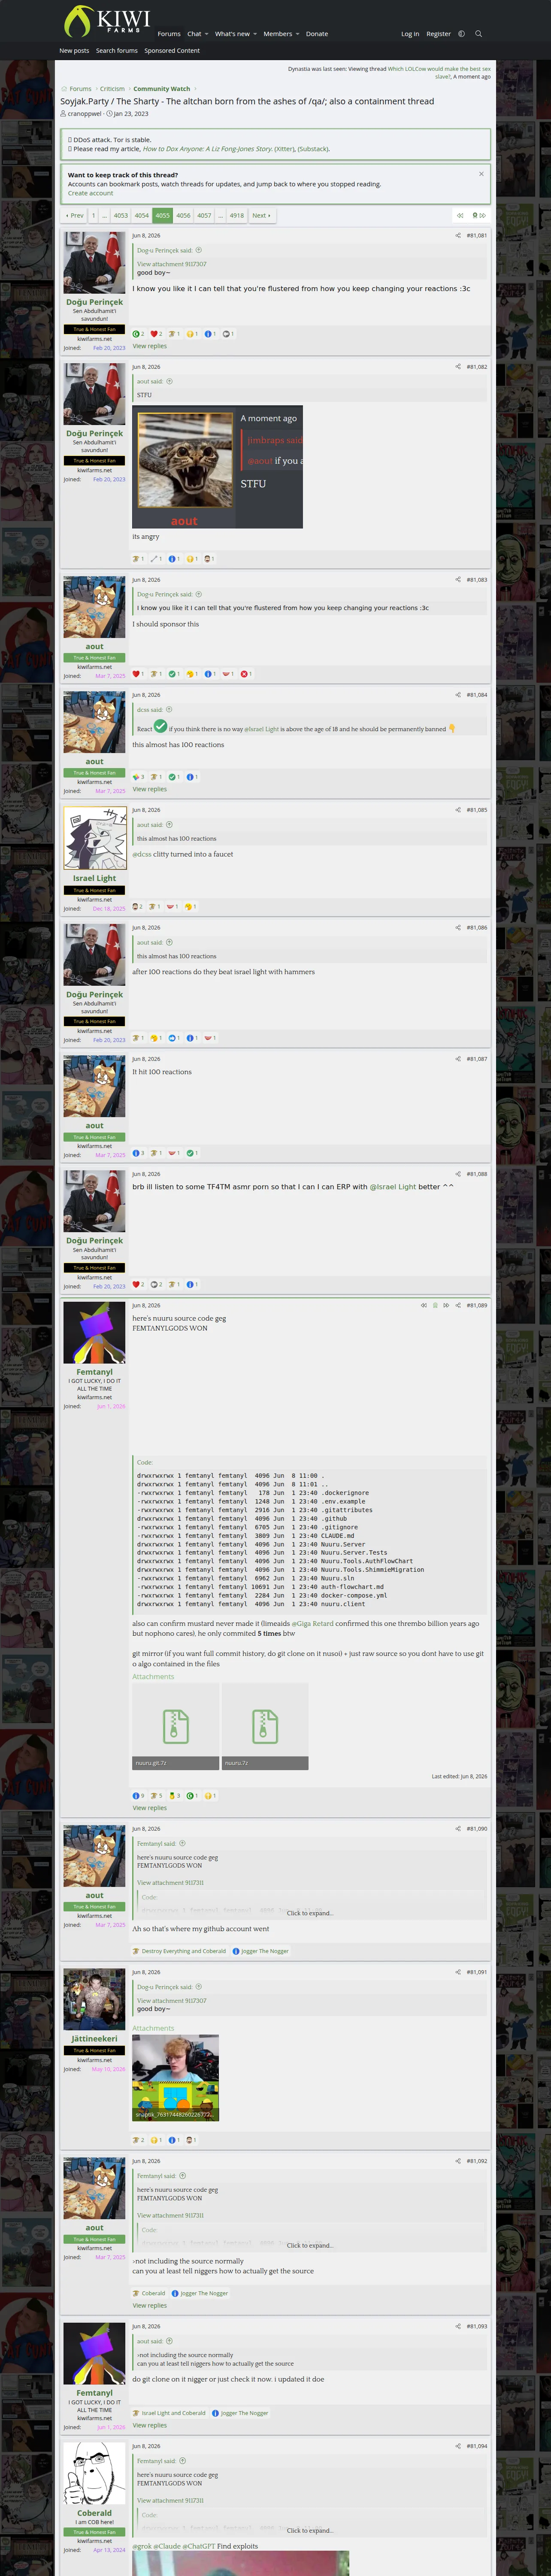Click Log in

pyautogui.click(x=410, y=34)
